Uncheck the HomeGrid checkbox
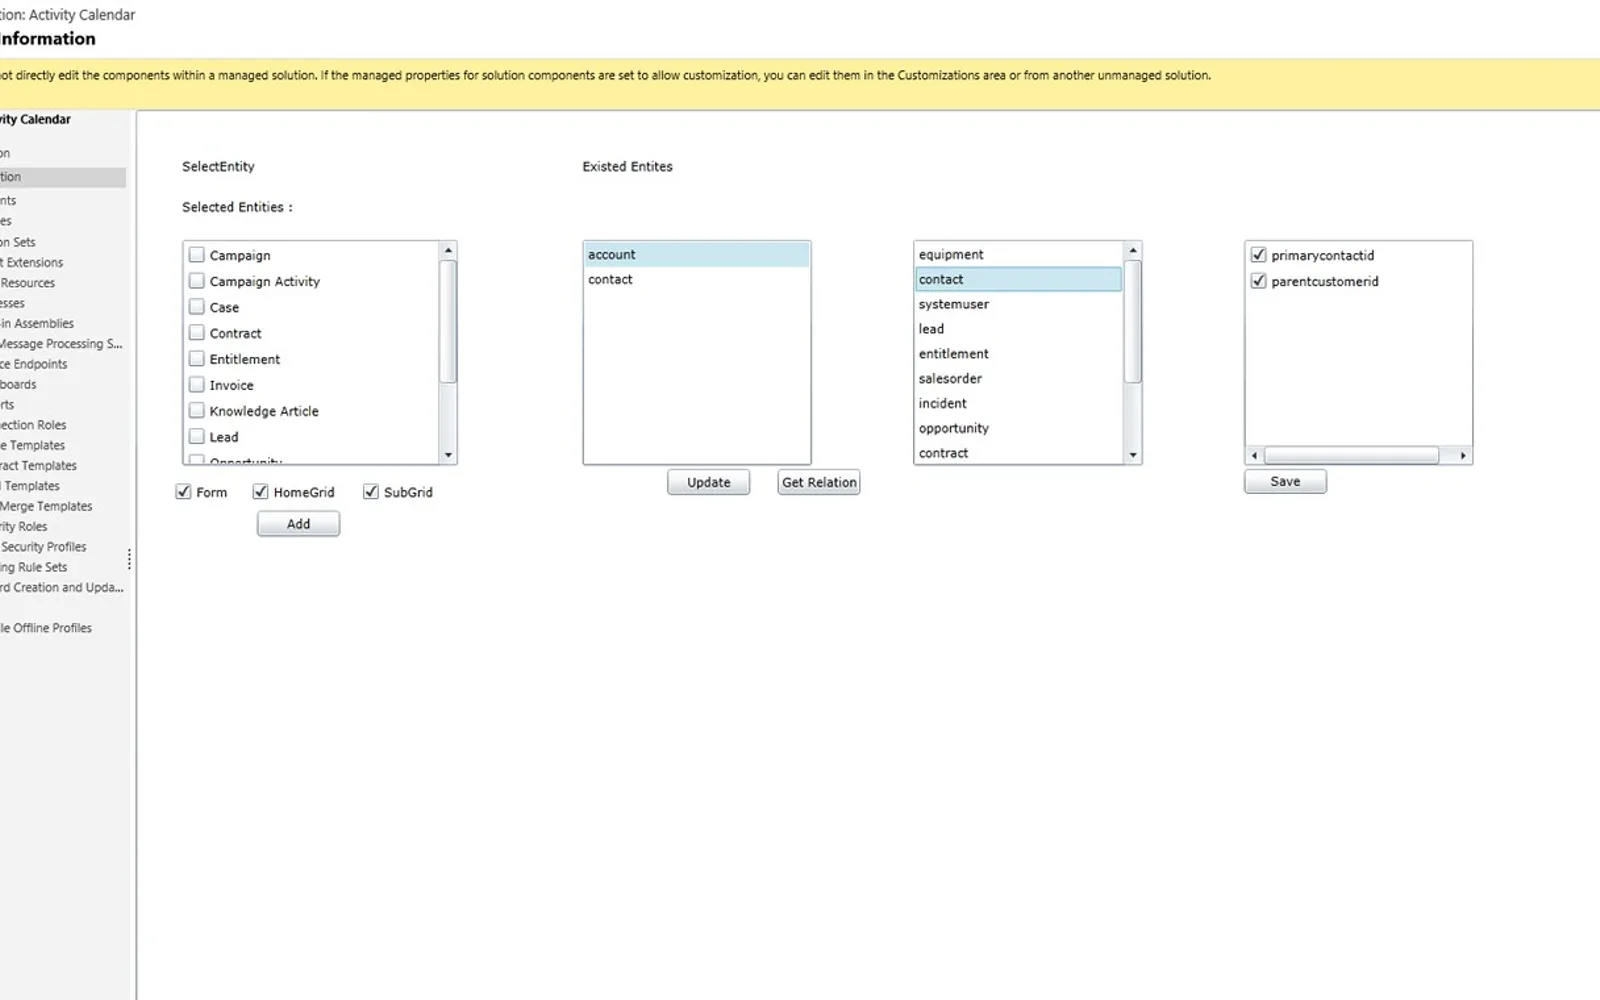This screenshot has width=1600, height=1000. point(260,492)
